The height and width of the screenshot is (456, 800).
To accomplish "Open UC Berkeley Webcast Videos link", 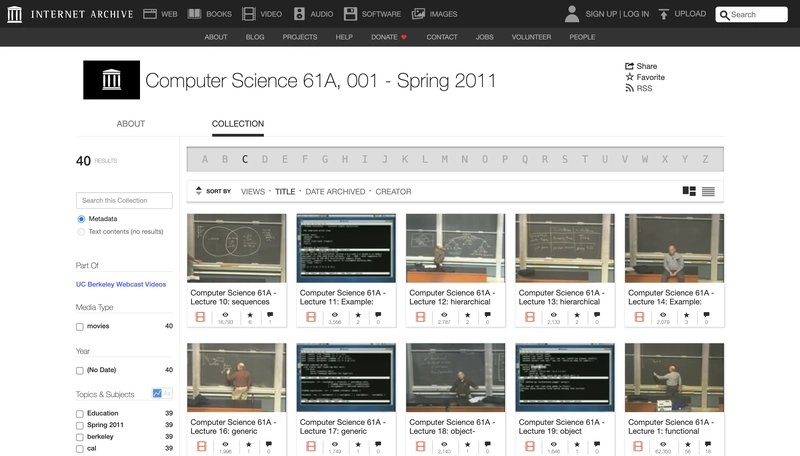I will [121, 284].
